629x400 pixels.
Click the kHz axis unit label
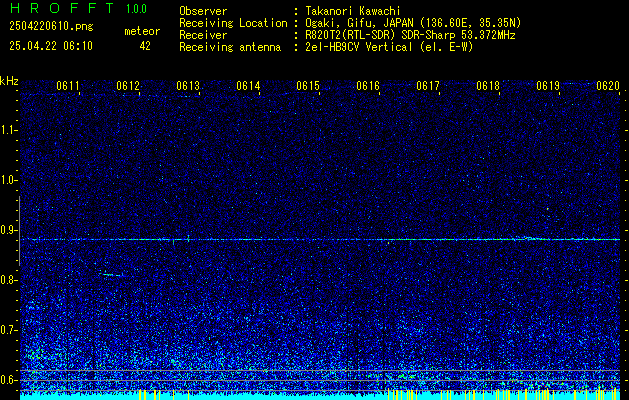(9, 81)
